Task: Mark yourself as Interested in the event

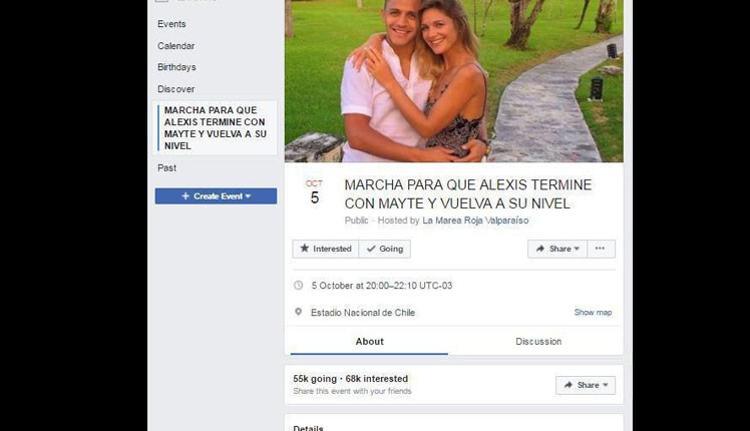Action: [x=325, y=249]
